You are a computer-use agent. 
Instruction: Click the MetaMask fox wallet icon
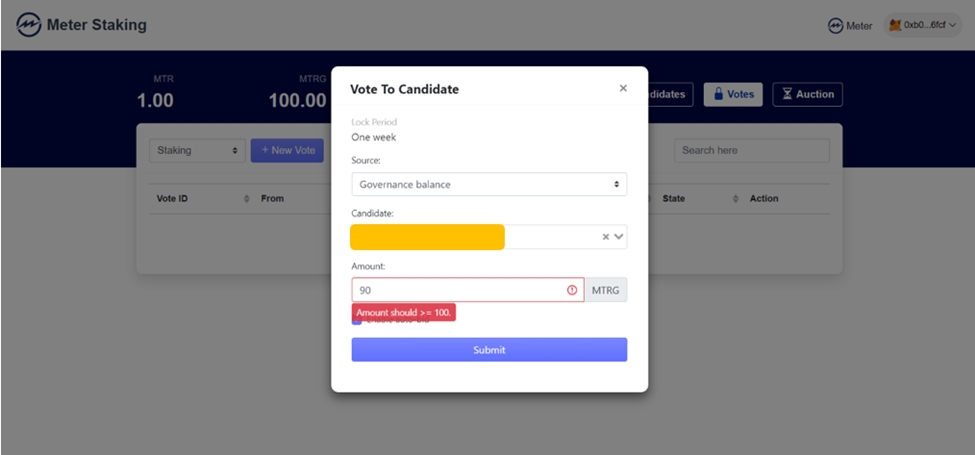894,25
